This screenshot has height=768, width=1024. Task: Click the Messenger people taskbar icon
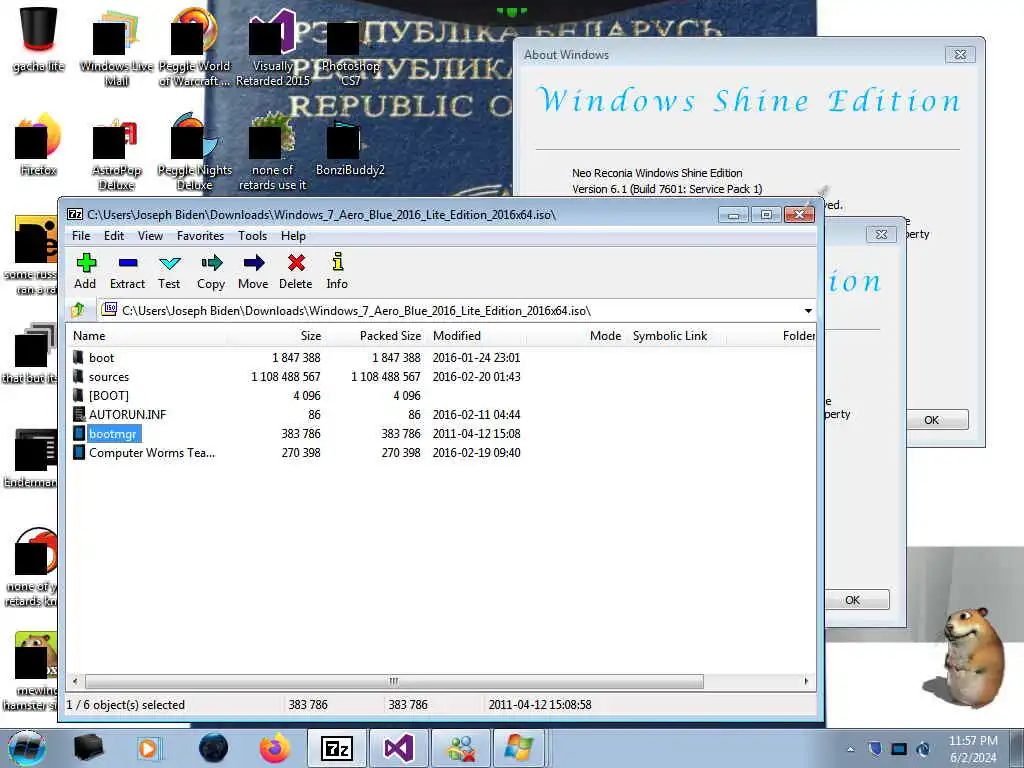(x=461, y=748)
